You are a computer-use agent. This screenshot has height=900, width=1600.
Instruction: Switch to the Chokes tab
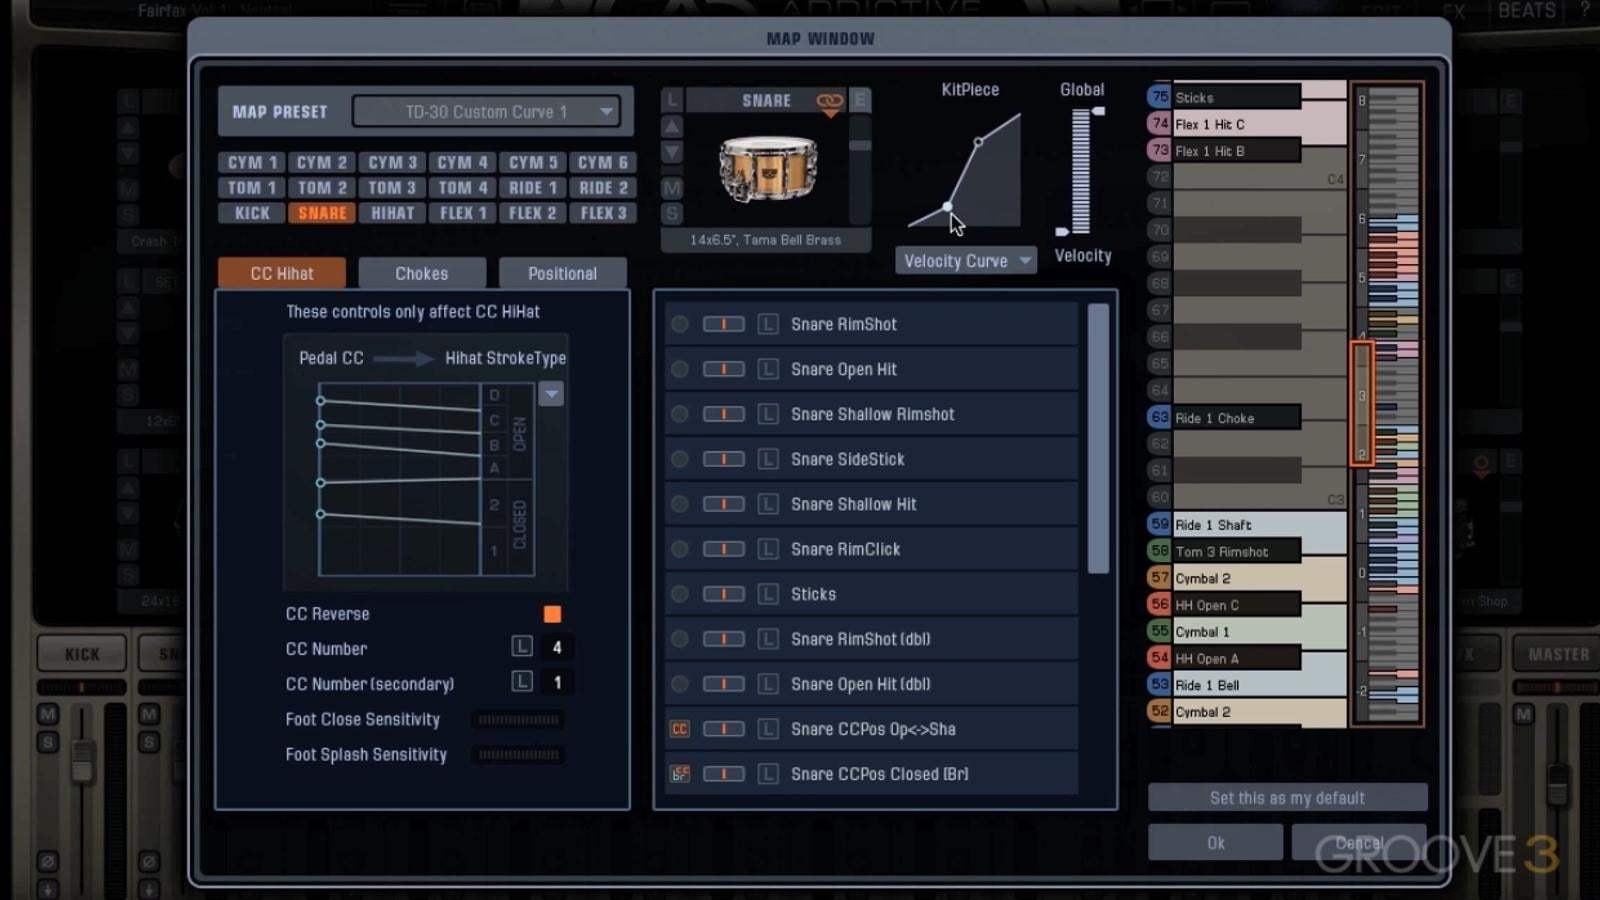point(421,273)
